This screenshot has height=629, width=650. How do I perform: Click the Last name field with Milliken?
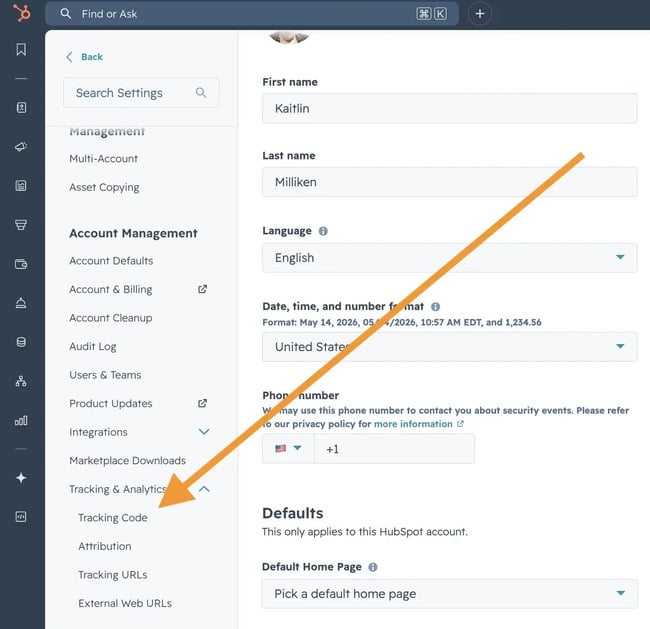(x=449, y=182)
